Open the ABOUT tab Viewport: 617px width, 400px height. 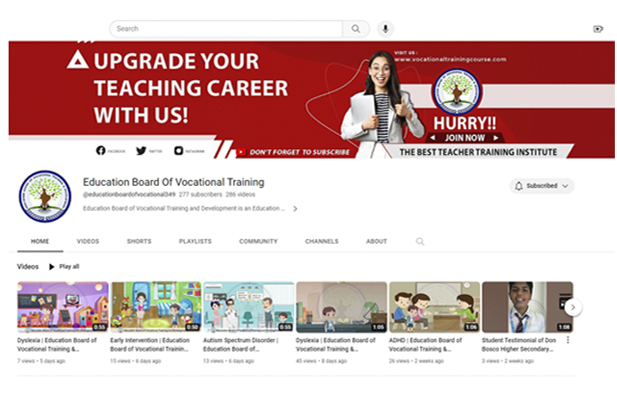[376, 241]
